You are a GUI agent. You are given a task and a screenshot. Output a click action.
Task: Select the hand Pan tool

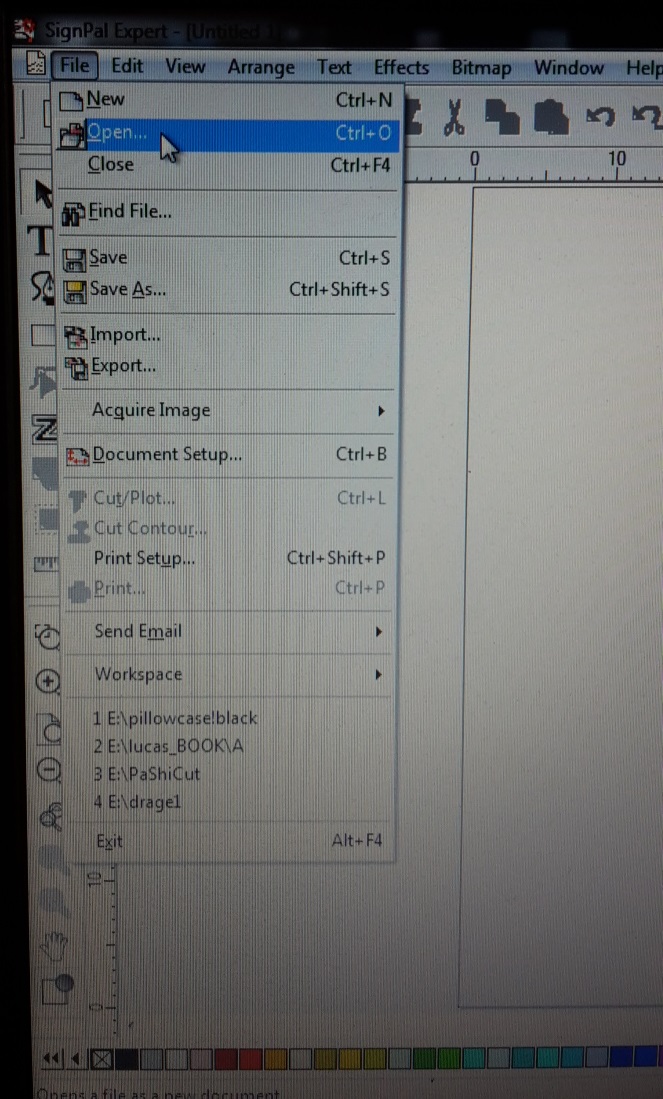pos(54,946)
